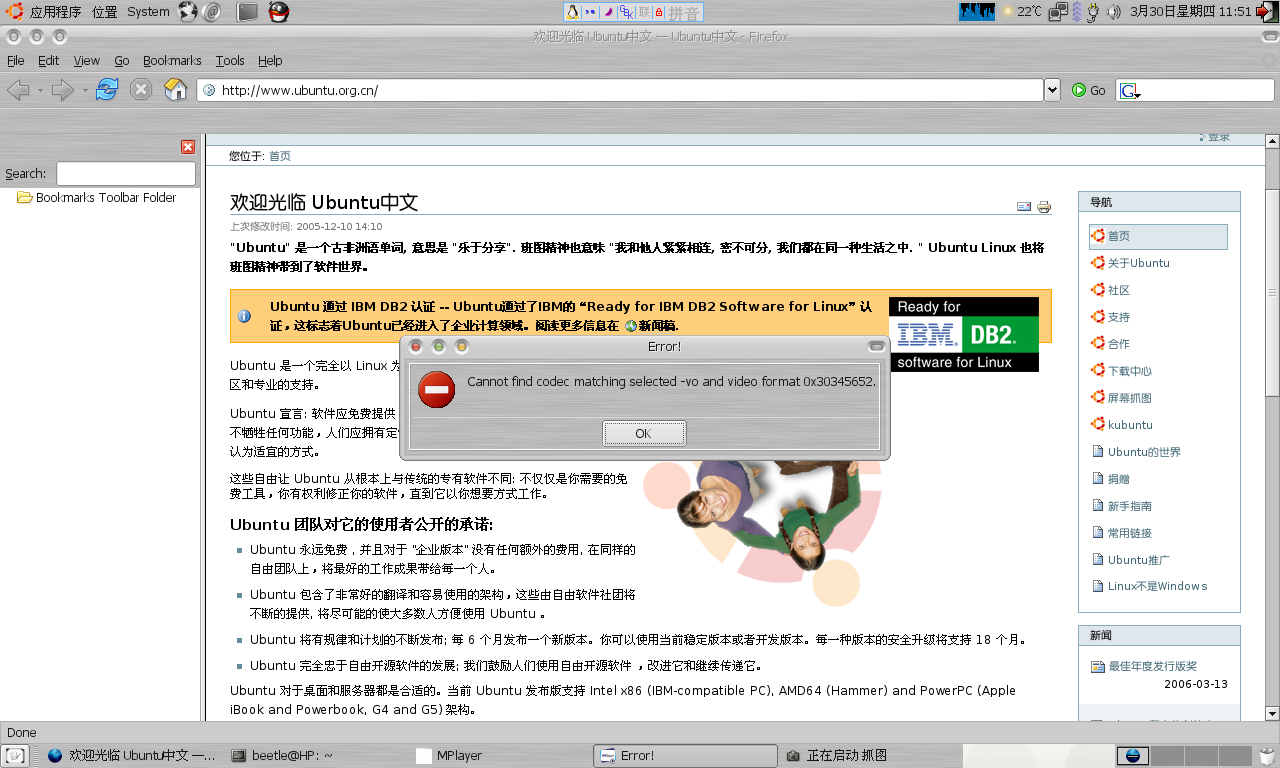Screen dimensions: 1280x768
Task: Open the View menu
Action: [87, 60]
